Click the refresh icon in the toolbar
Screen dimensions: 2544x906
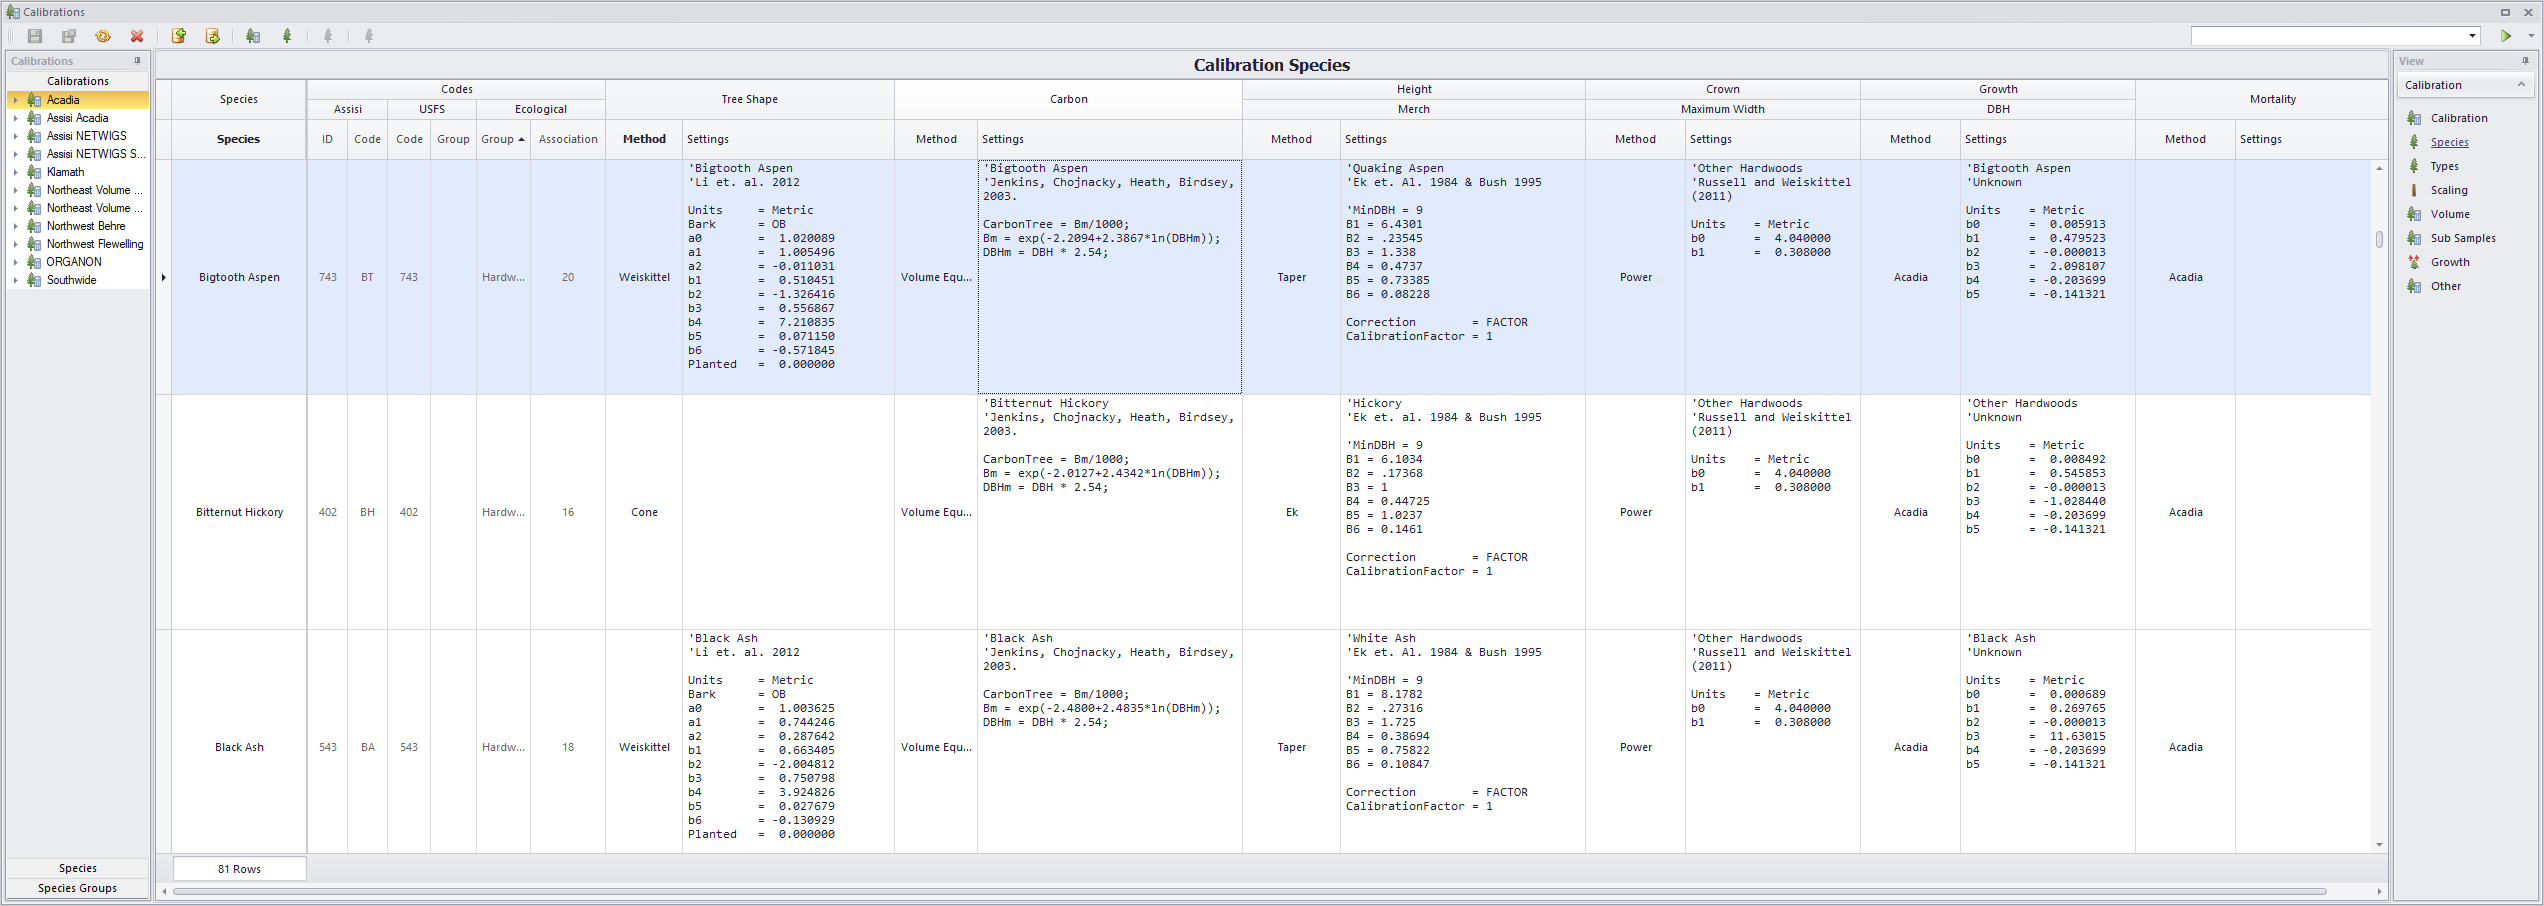pyautogui.click(x=103, y=36)
